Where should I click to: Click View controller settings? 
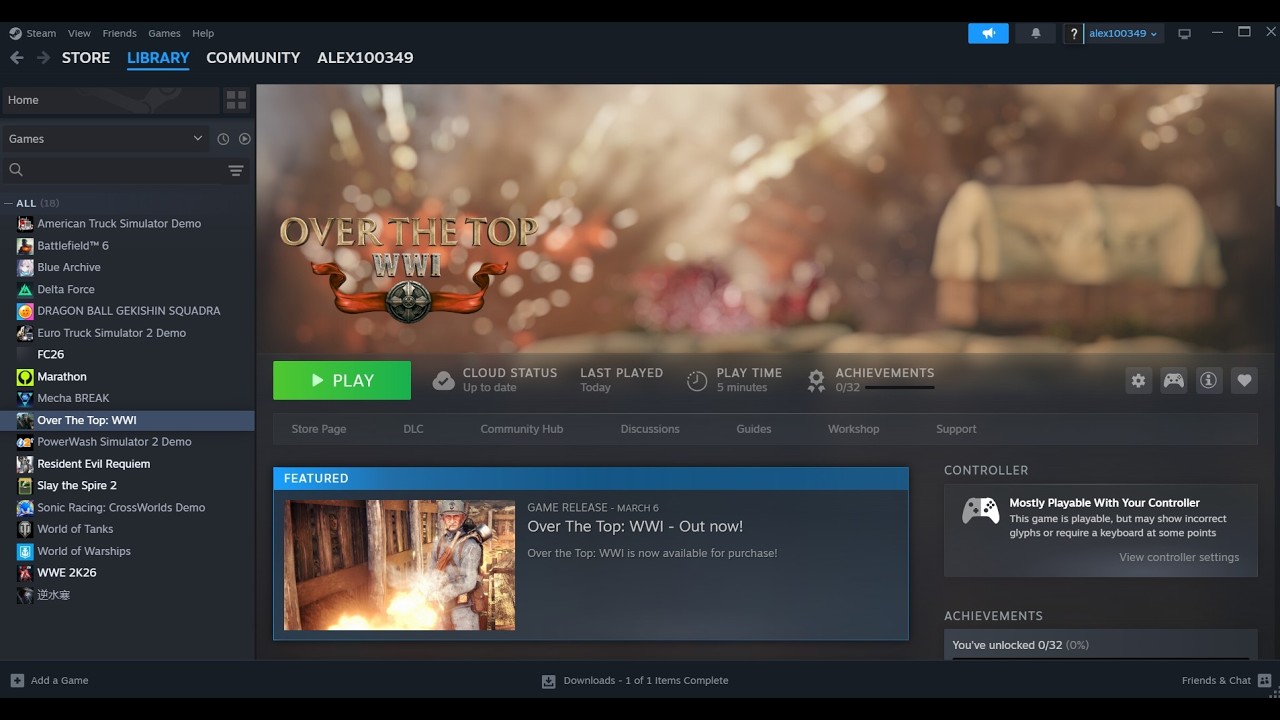pyautogui.click(x=1179, y=557)
